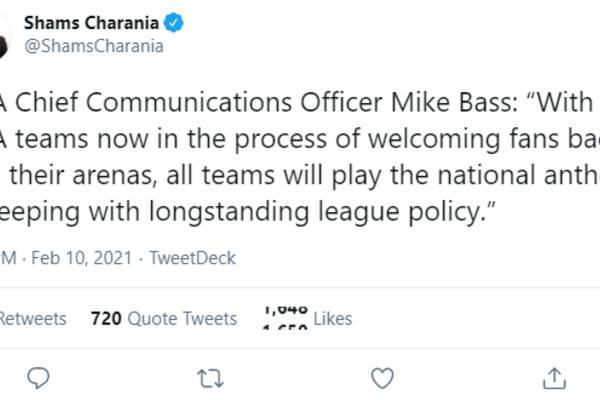The height and width of the screenshot is (400, 600).
Task: Open the TweetDeck source link
Action: click(192, 258)
